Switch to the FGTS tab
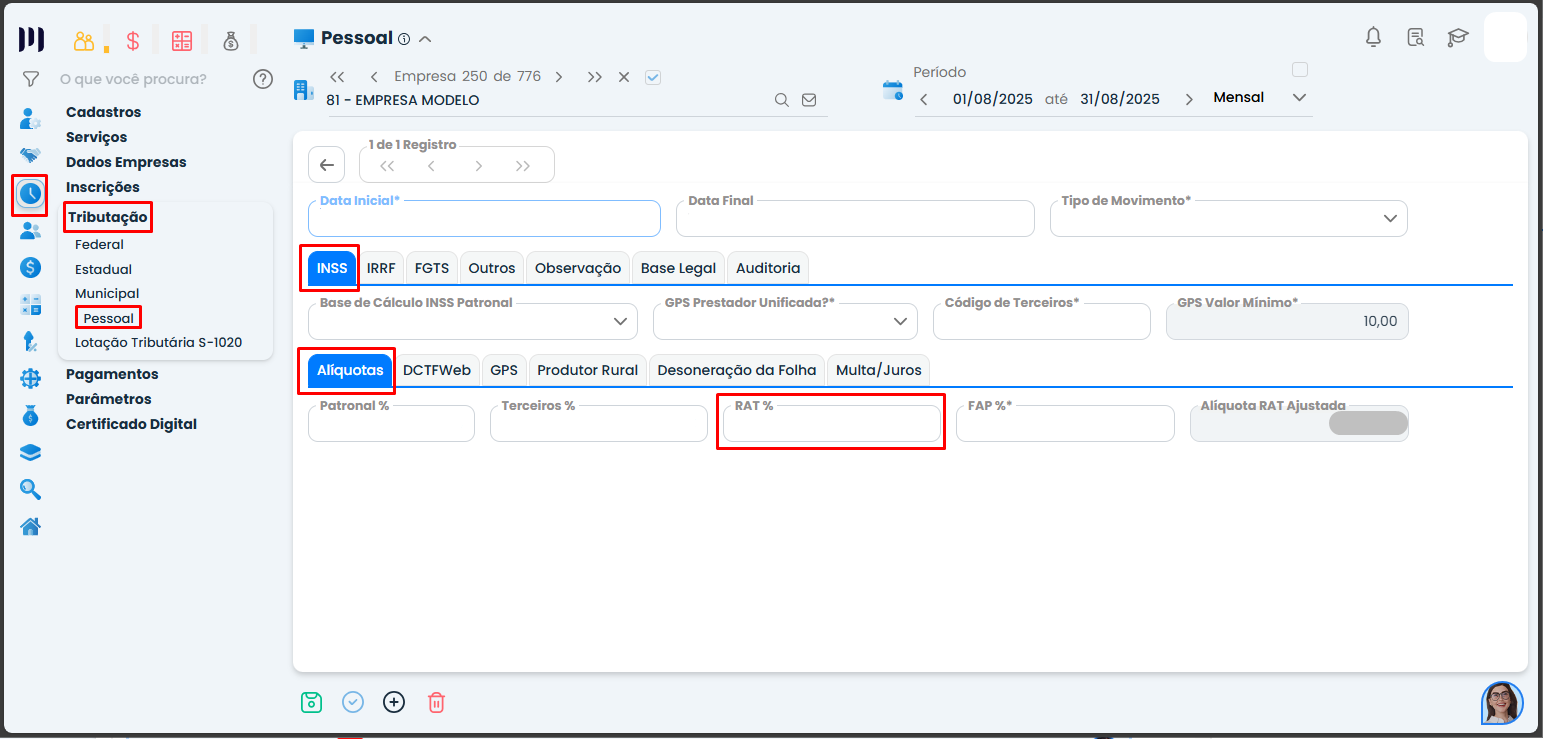This screenshot has width=1543, height=739. (432, 268)
